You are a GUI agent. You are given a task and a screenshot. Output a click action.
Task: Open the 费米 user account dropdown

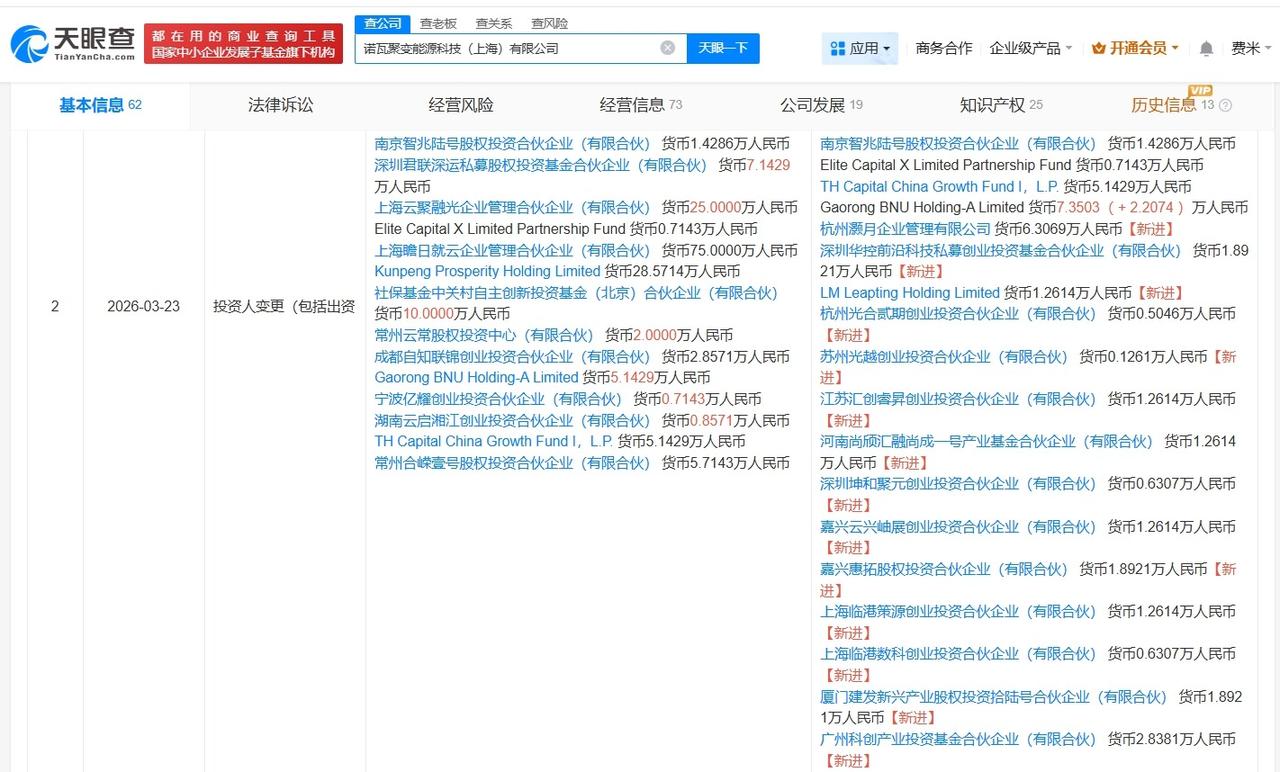coord(1248,47)
